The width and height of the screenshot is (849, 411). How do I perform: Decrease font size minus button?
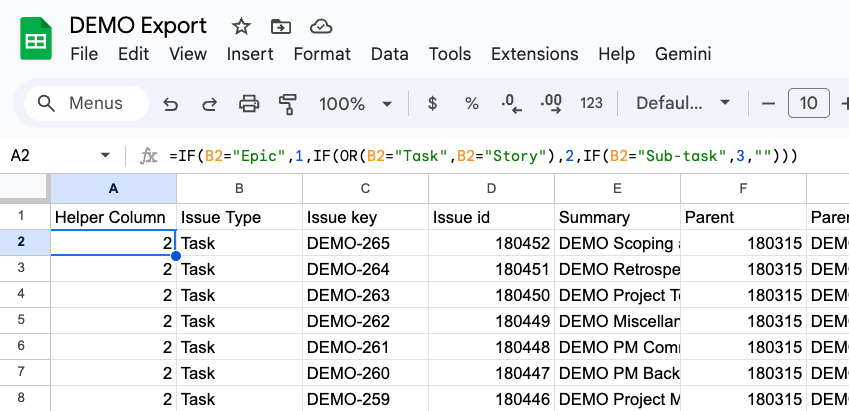[x=768, y=103]
